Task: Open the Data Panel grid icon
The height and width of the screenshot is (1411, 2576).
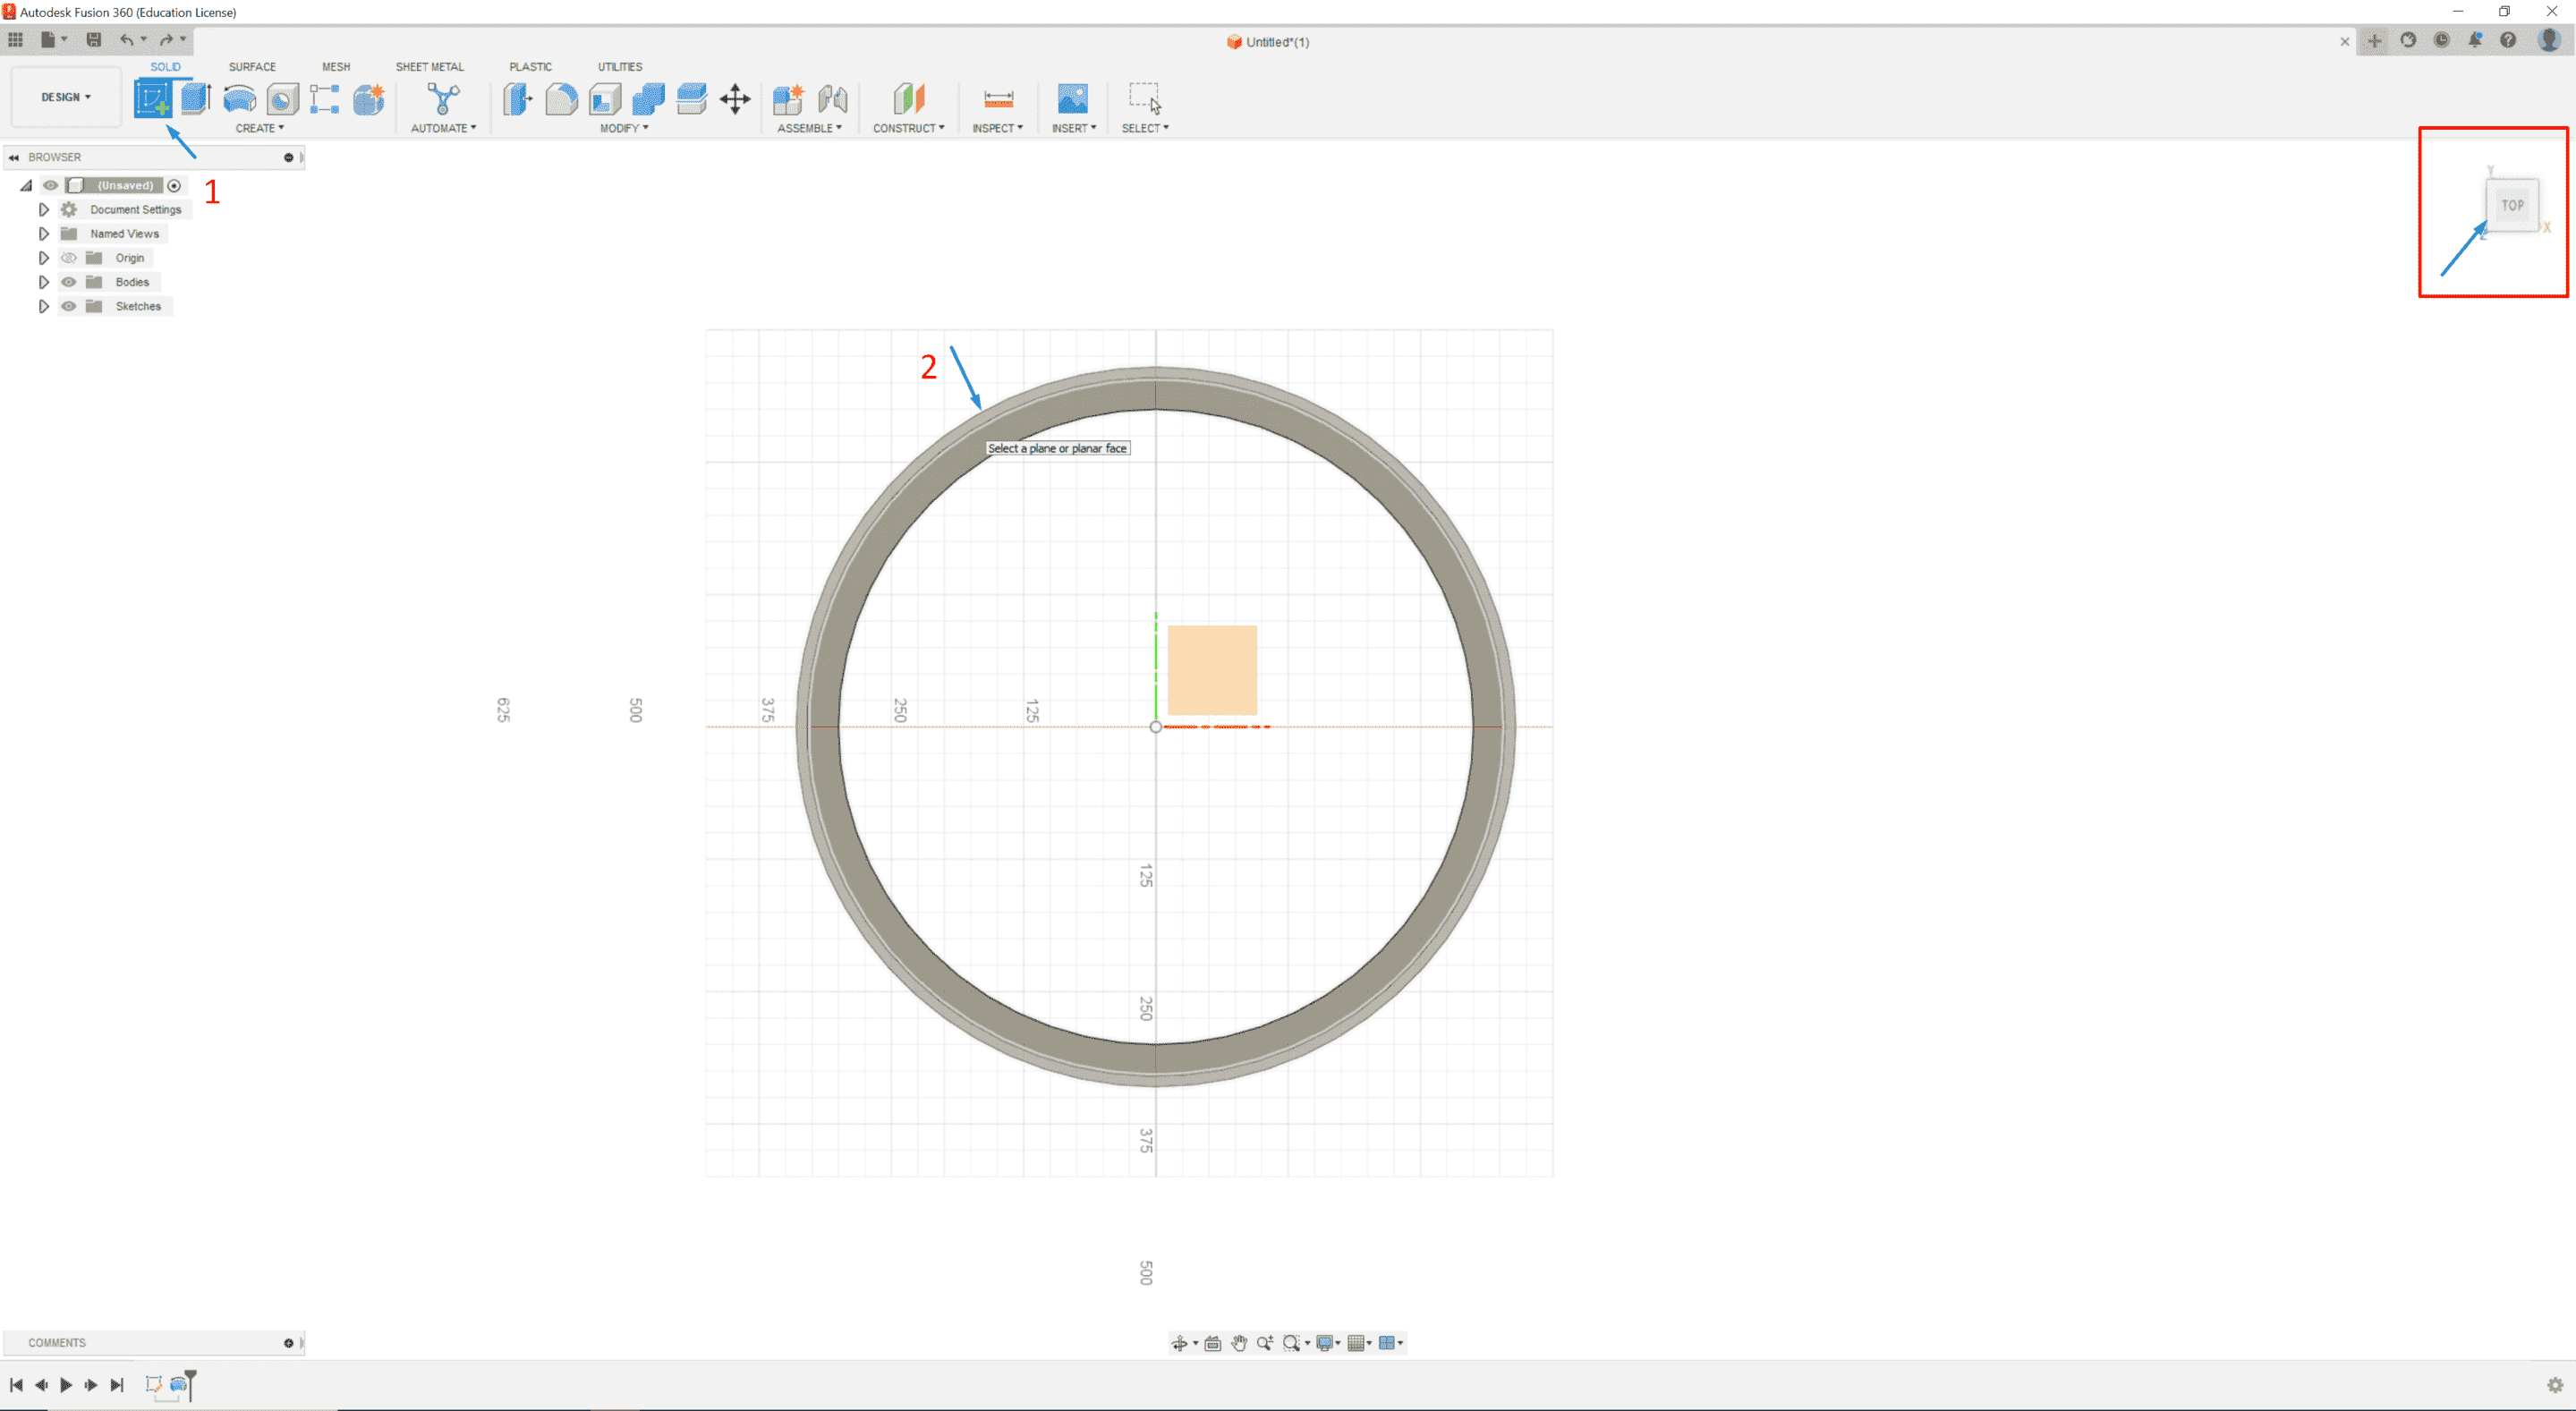Action: click(x=15, y=40)
